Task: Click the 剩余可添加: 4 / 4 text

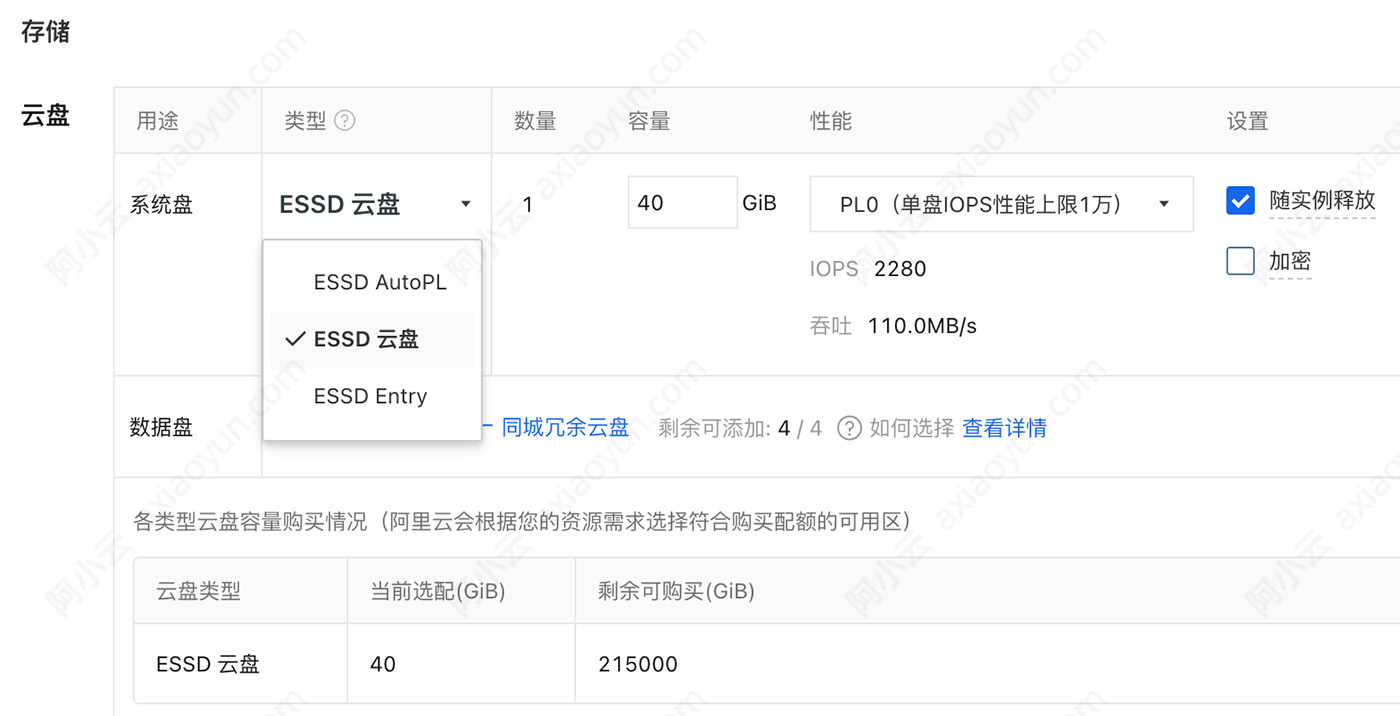Action: point(740,428)
